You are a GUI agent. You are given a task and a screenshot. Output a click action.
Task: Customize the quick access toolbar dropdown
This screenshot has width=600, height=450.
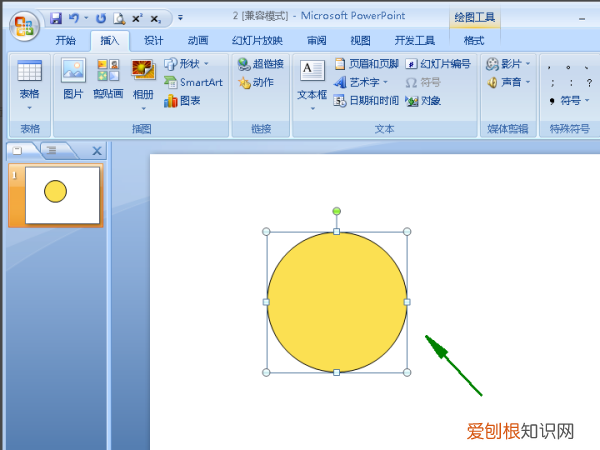click(180, 18)
